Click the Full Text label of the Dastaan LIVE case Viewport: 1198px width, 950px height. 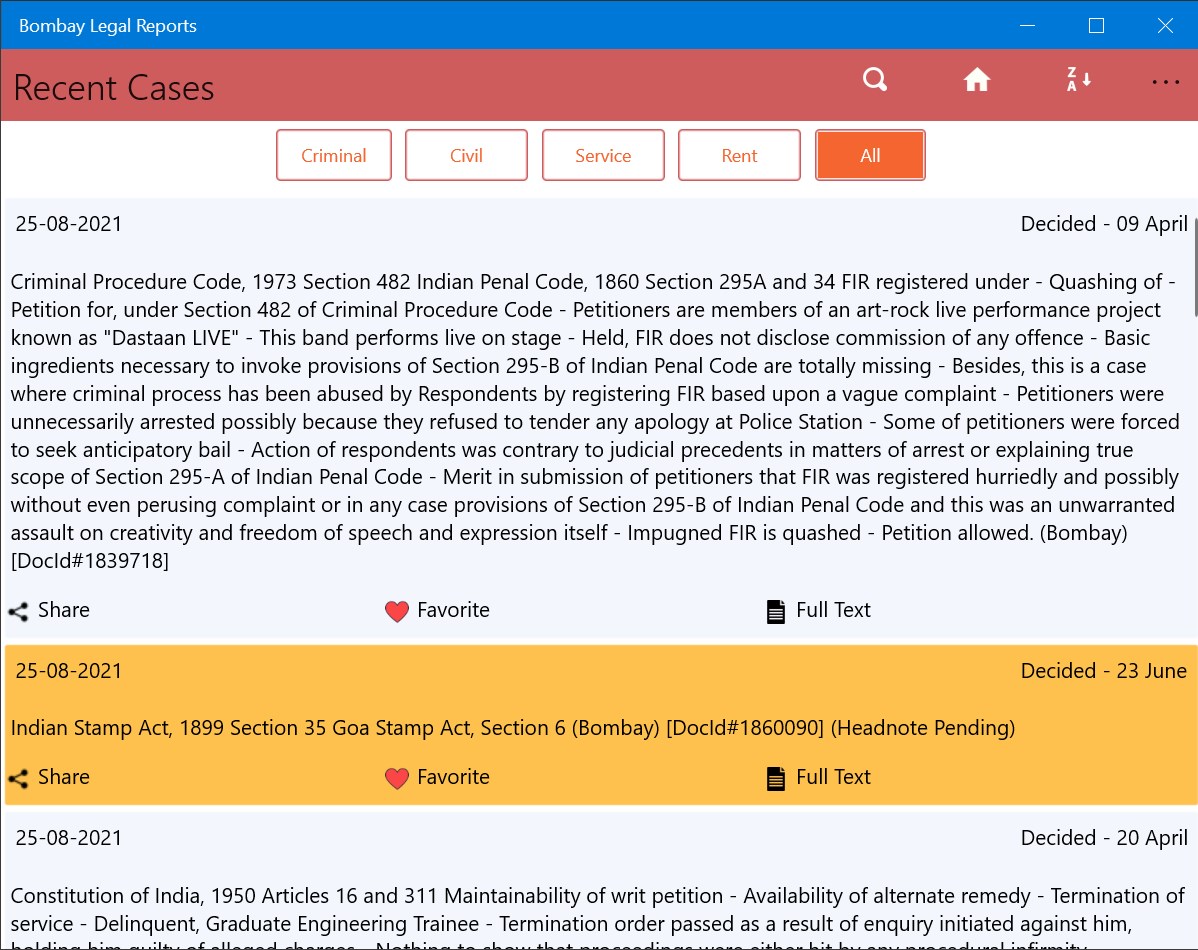point(833,610)
